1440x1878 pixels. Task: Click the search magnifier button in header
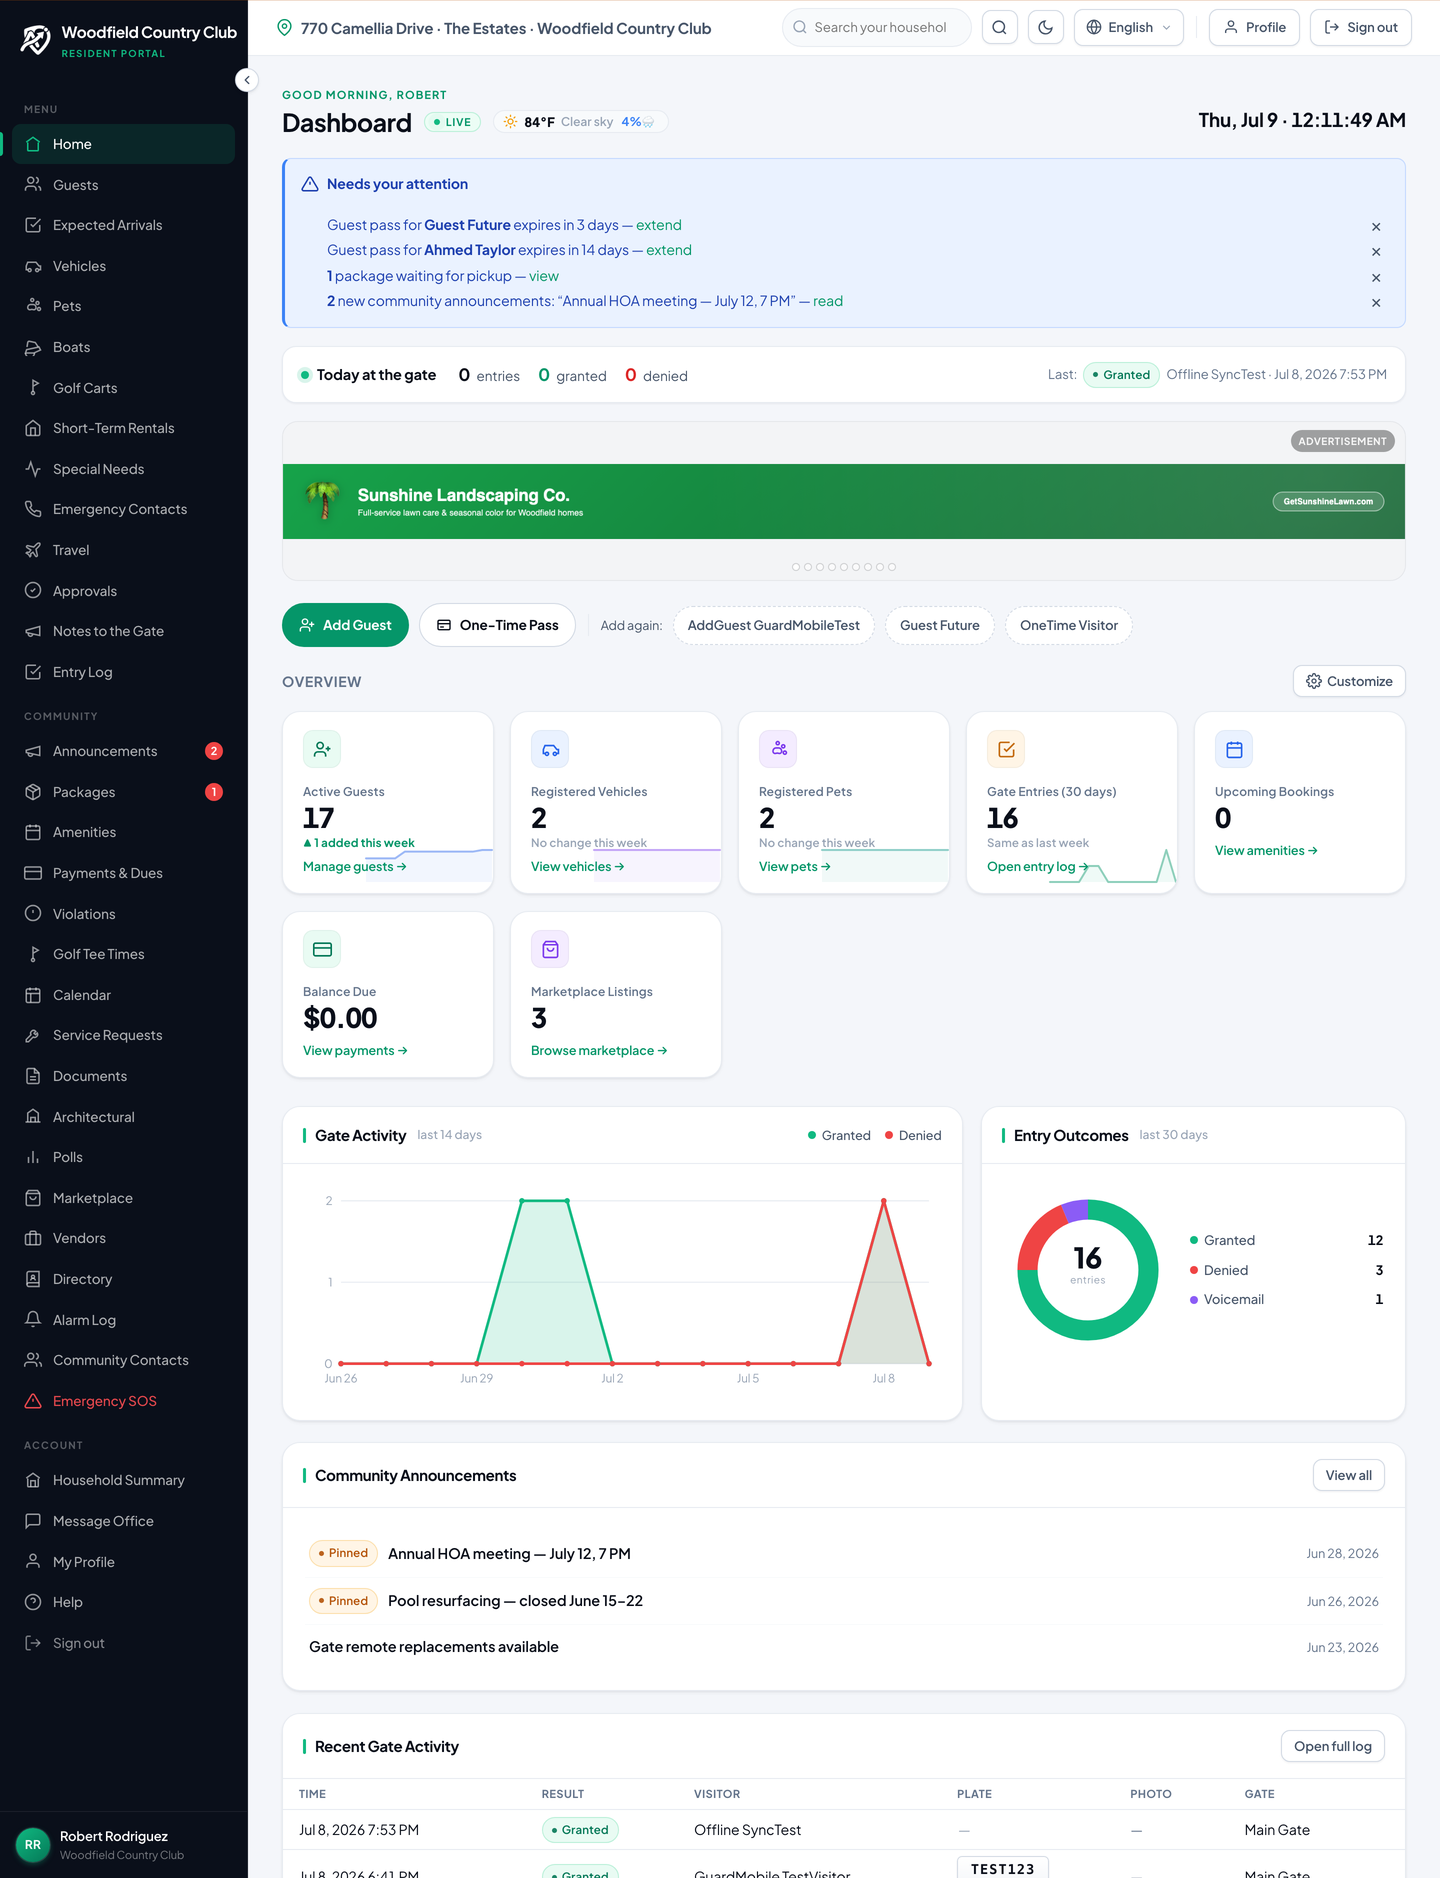pyautogui.click(x=999, y=28)
